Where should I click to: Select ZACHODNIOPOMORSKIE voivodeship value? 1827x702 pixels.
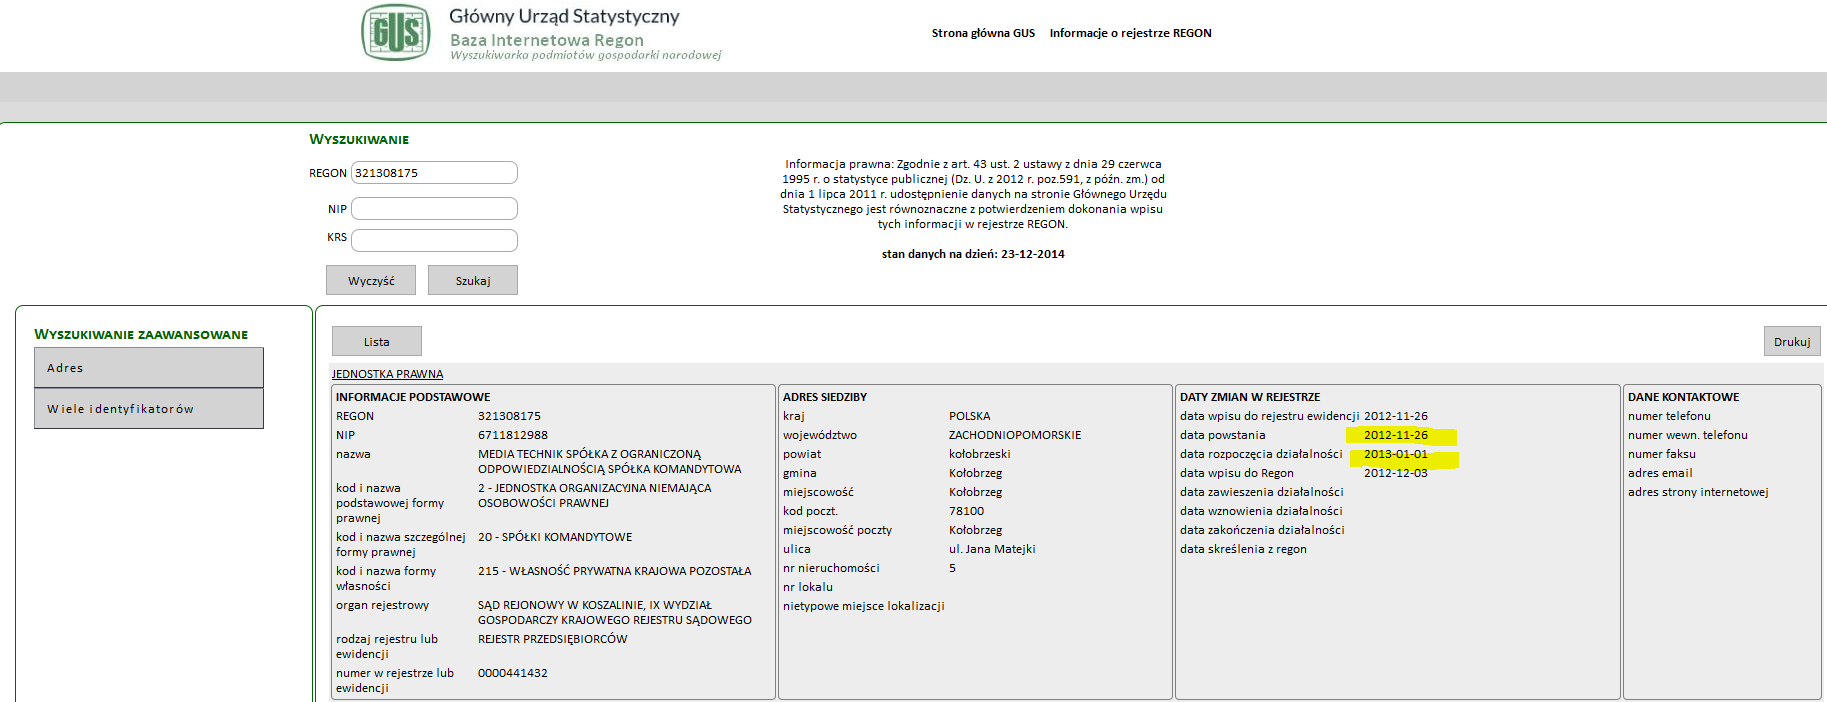point(1015,435)
